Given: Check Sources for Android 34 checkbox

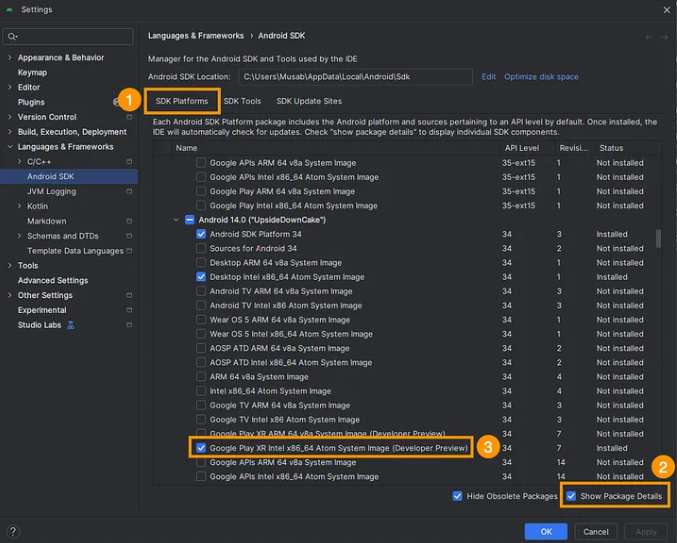Looking at the screenshot, I should pos(201,248).
